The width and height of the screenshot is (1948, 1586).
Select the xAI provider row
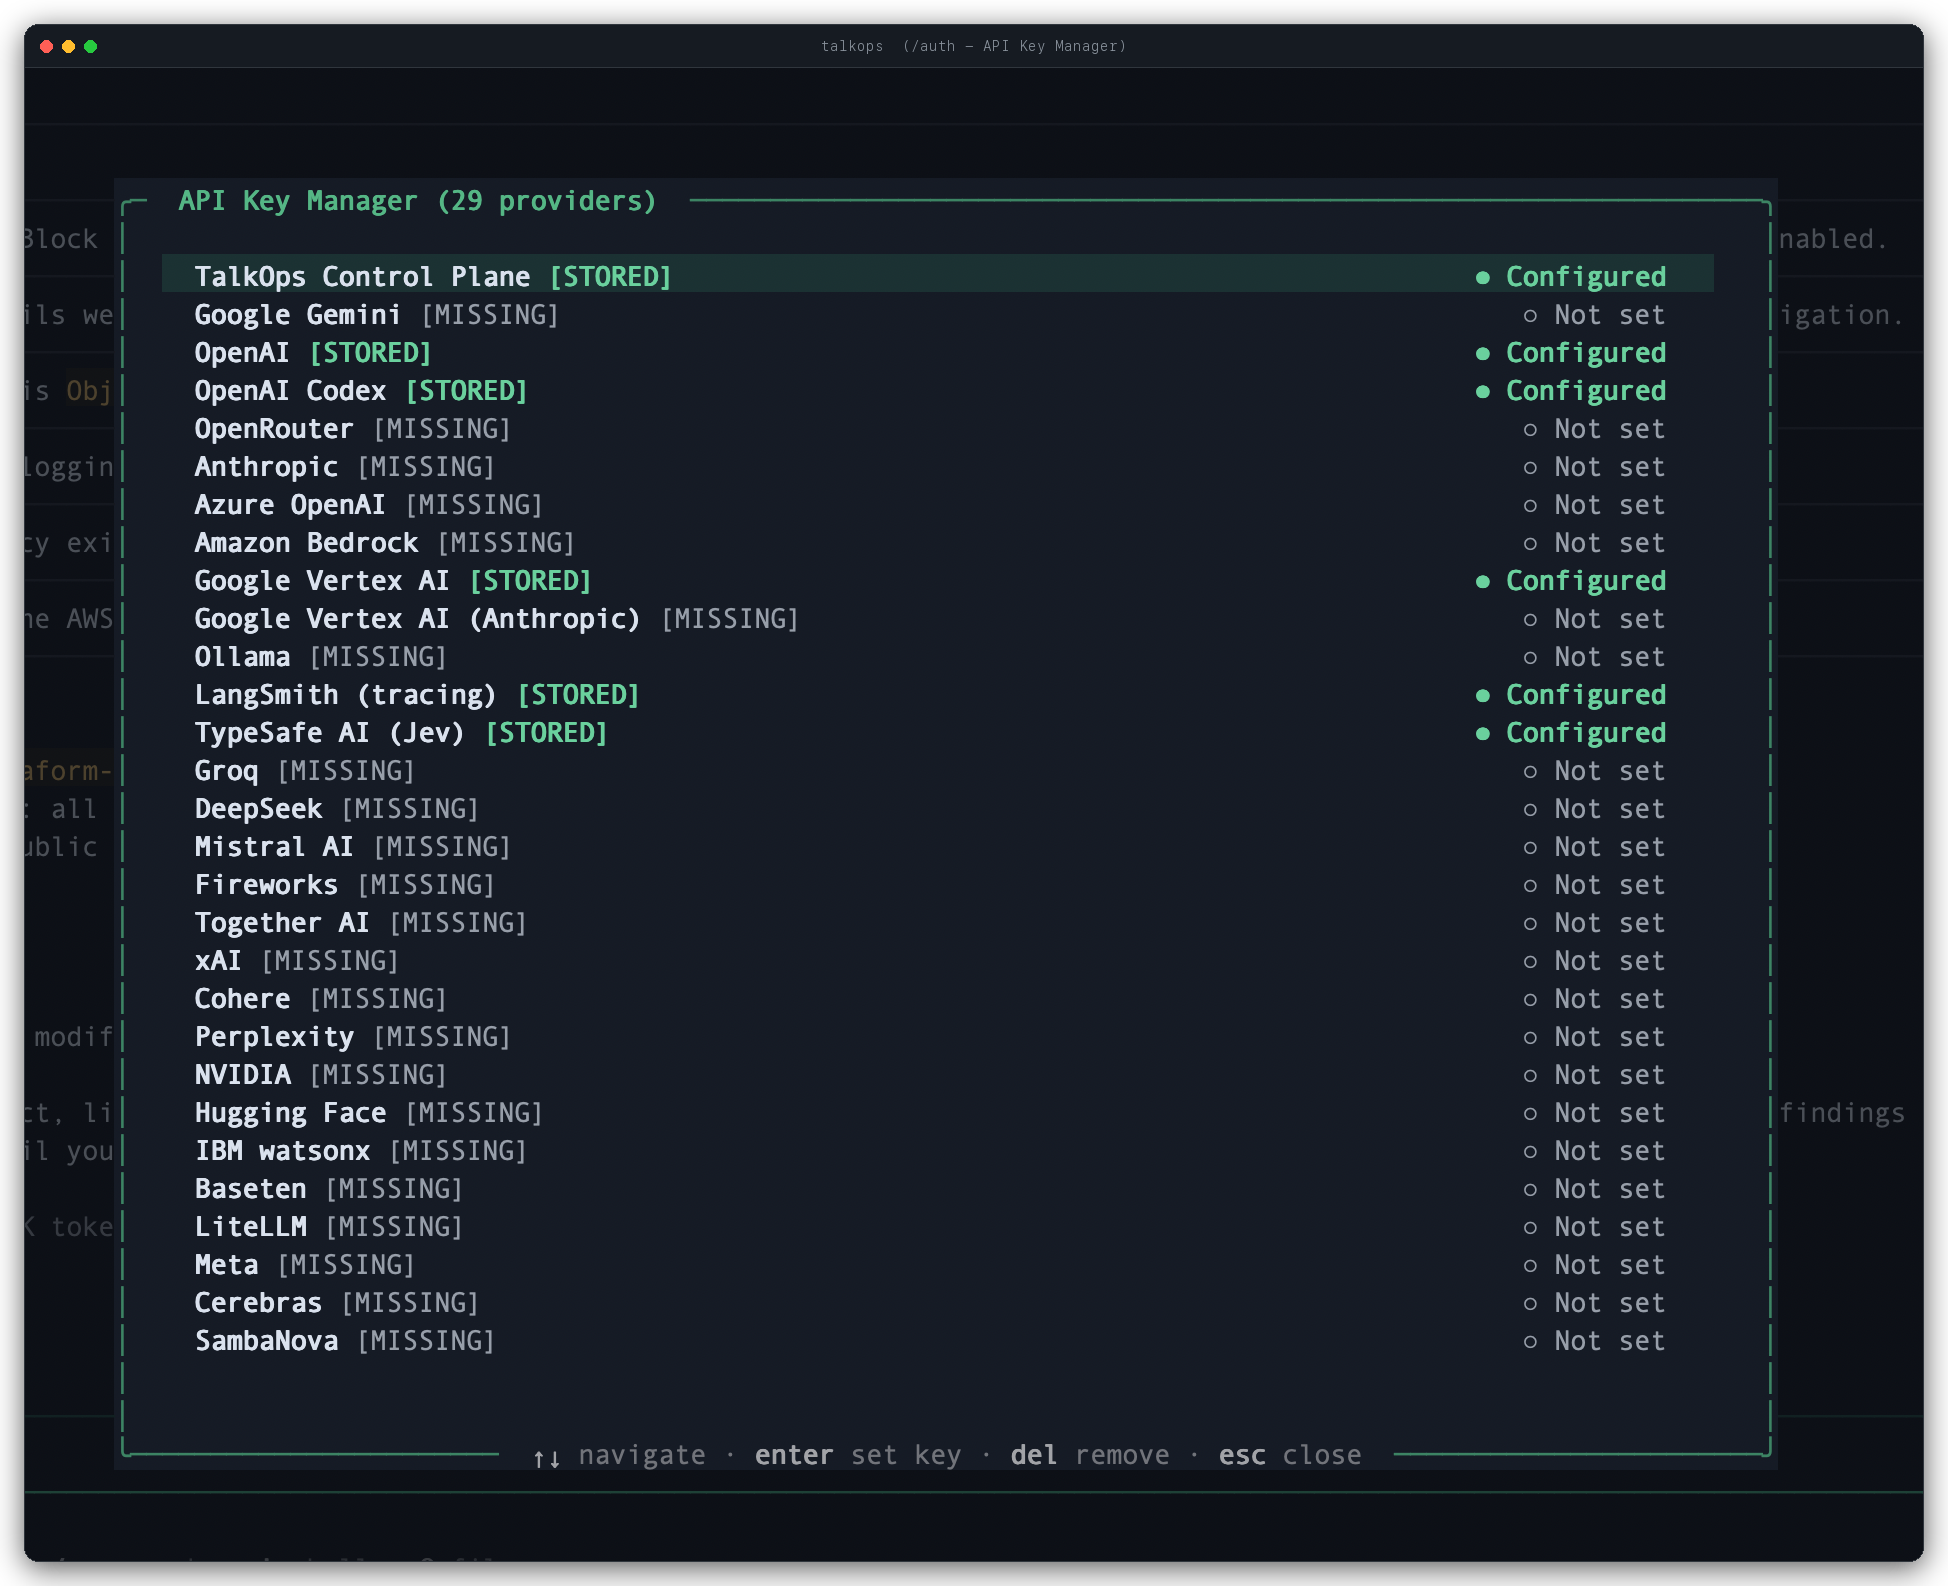[x=937, y=960]
